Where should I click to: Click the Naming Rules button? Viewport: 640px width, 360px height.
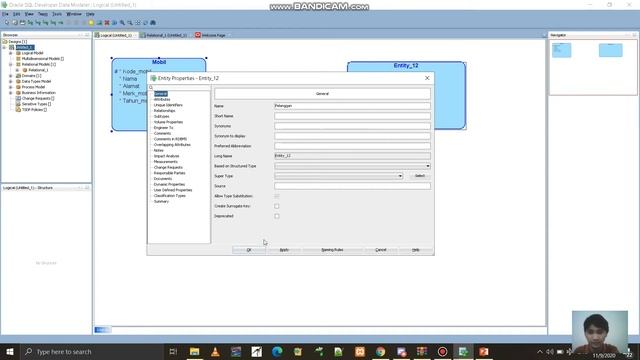coord(332,250)
